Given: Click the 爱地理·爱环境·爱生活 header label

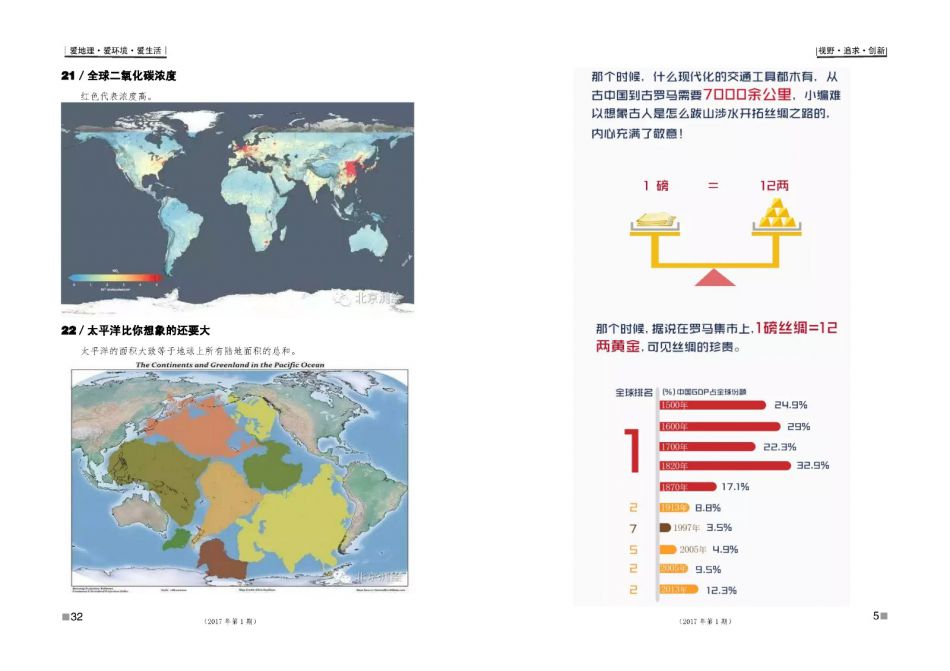Looking at the screenshot, I should click(x=115, y=50).
